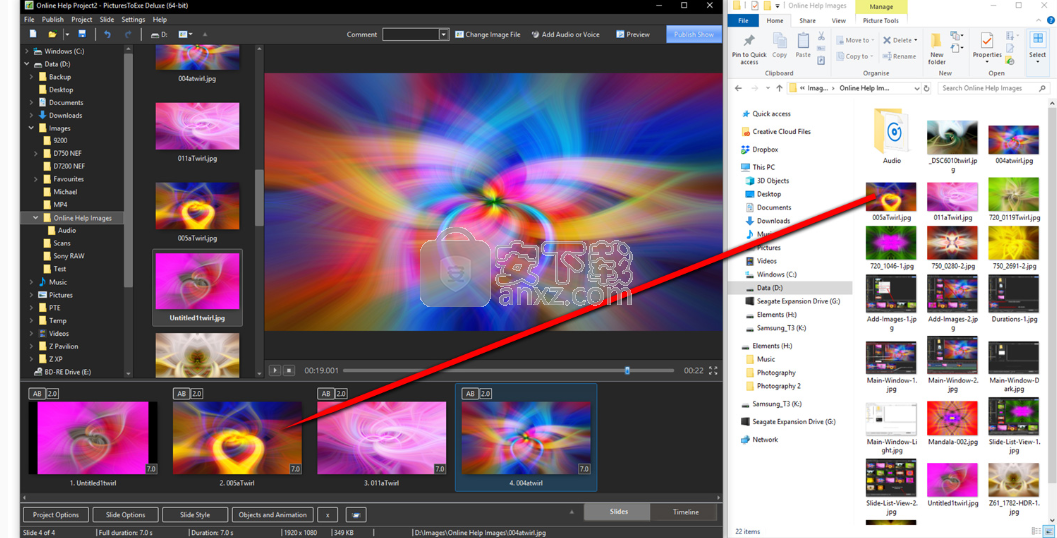
Task: Open Project Options
Action: tap(56, 514)
